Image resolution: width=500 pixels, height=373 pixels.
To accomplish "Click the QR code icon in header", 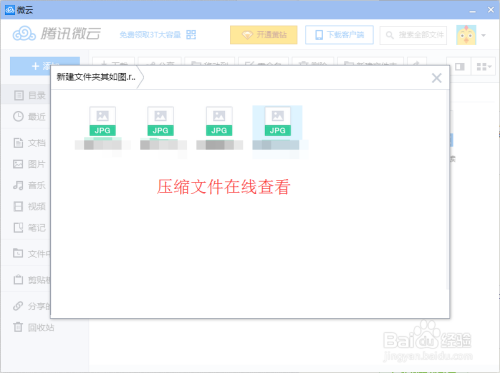I will pyautogui.click(x=191, y=35).
